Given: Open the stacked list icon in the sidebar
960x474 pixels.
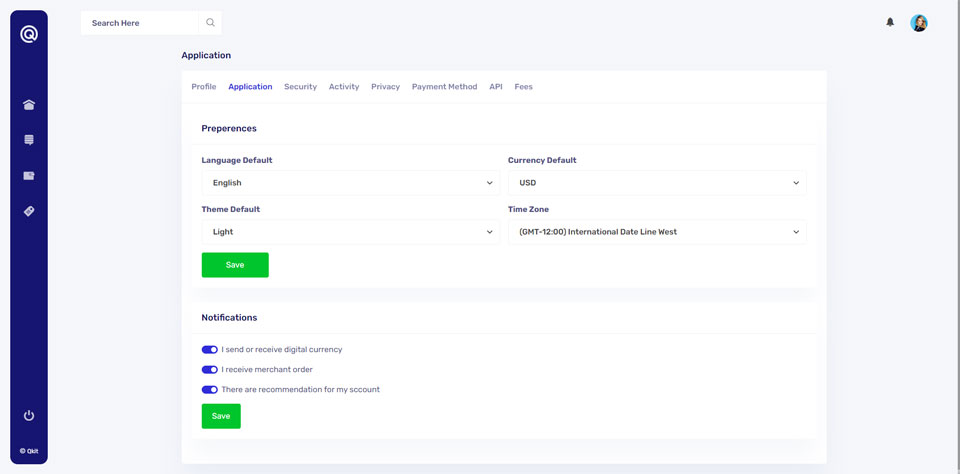Looking at the screenshot, I should point(29,140).
